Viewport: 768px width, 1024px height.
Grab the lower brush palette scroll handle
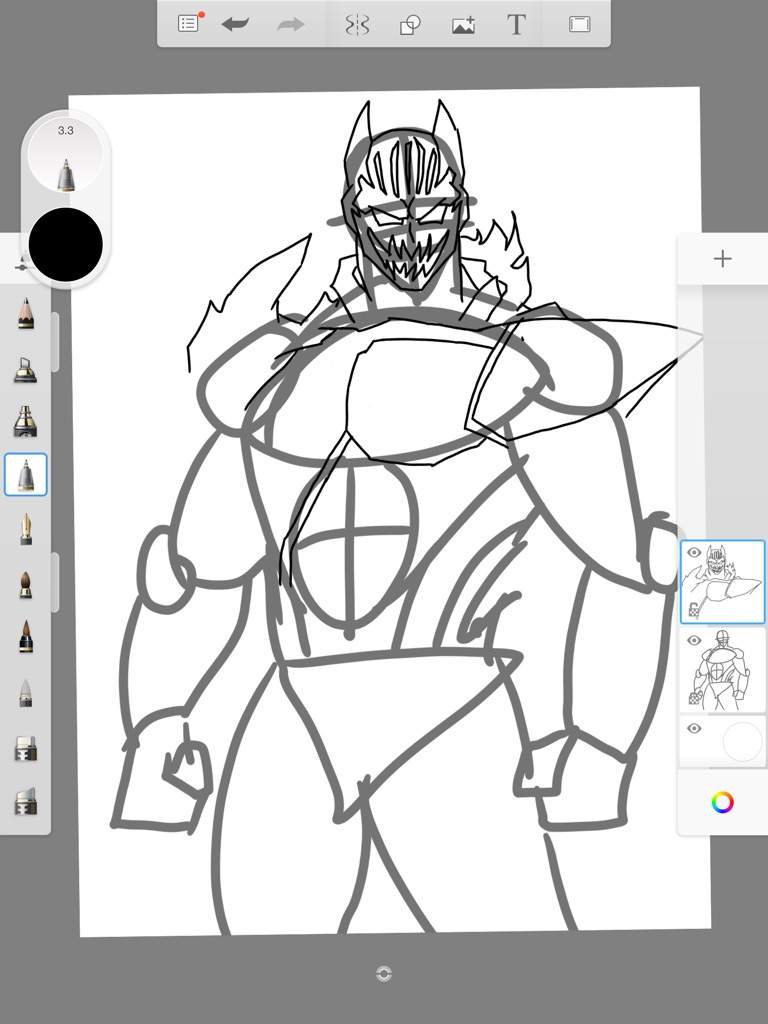point(55,582)
